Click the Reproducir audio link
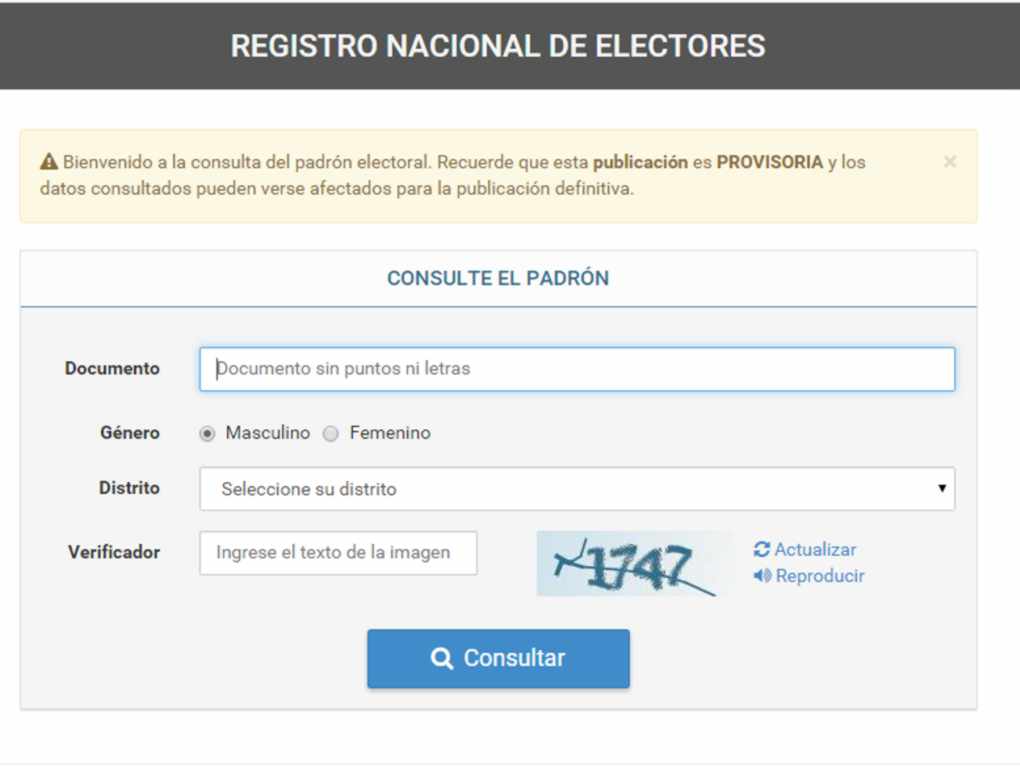 [819, 576]
